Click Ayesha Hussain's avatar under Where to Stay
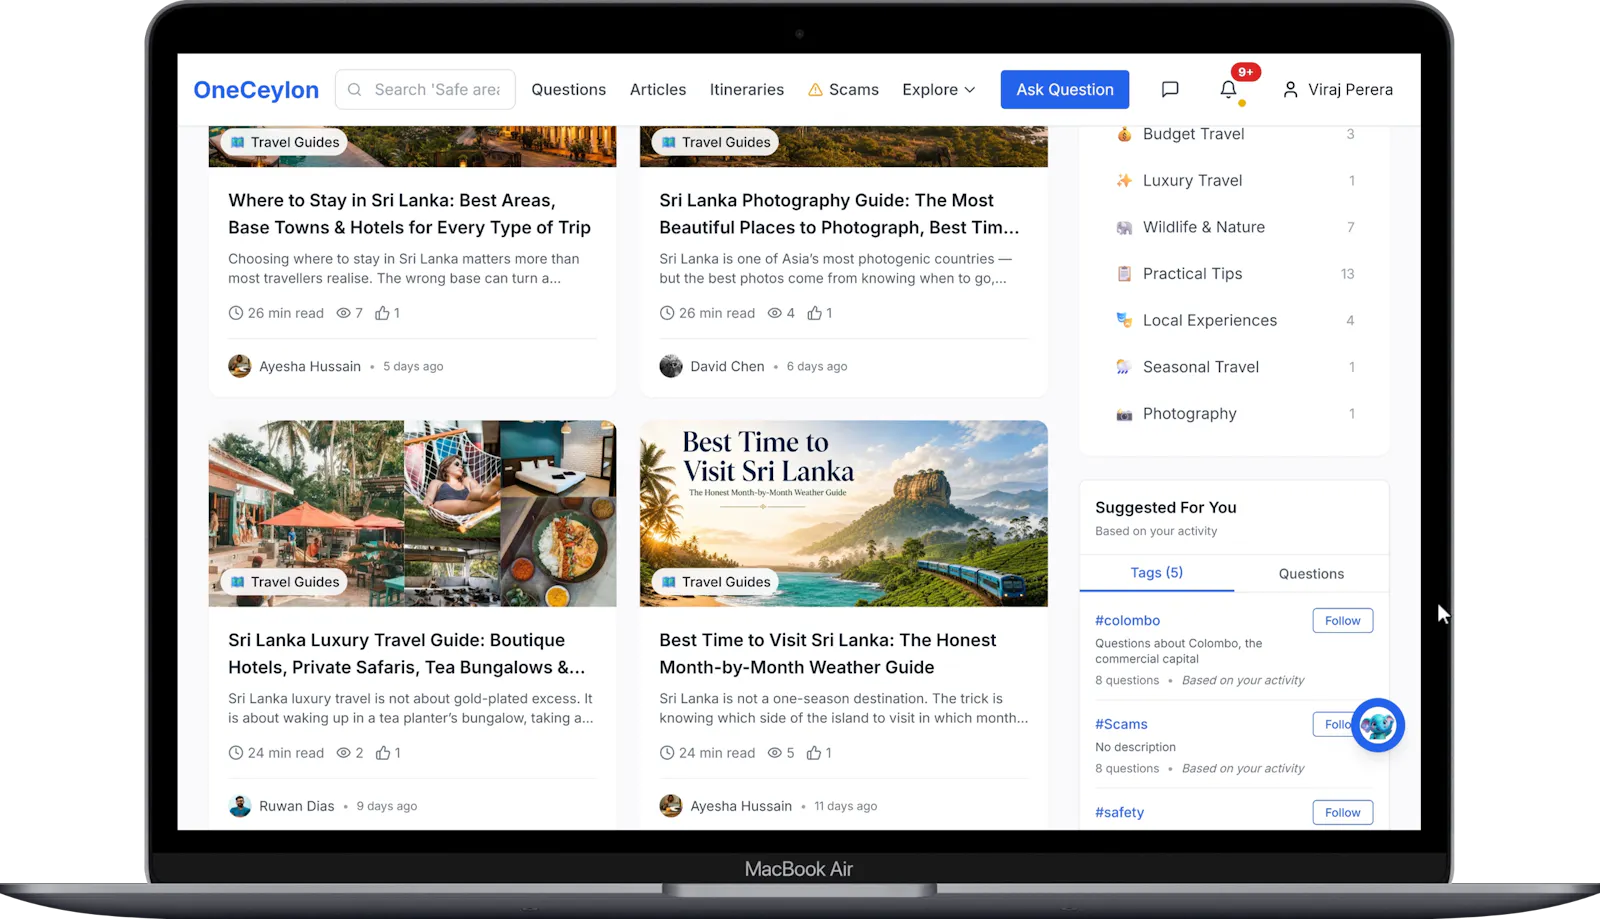This screenshot has height=919, width=1600. point(240,366)
